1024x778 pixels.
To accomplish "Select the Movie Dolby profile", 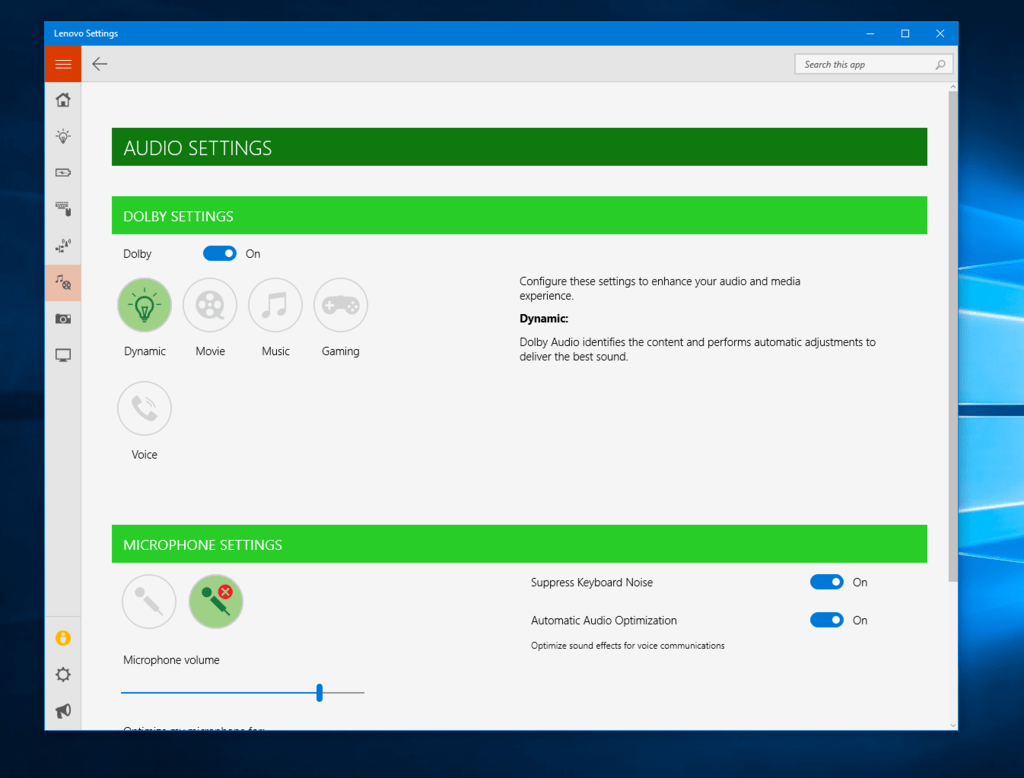I will click(x=210, y=305).
